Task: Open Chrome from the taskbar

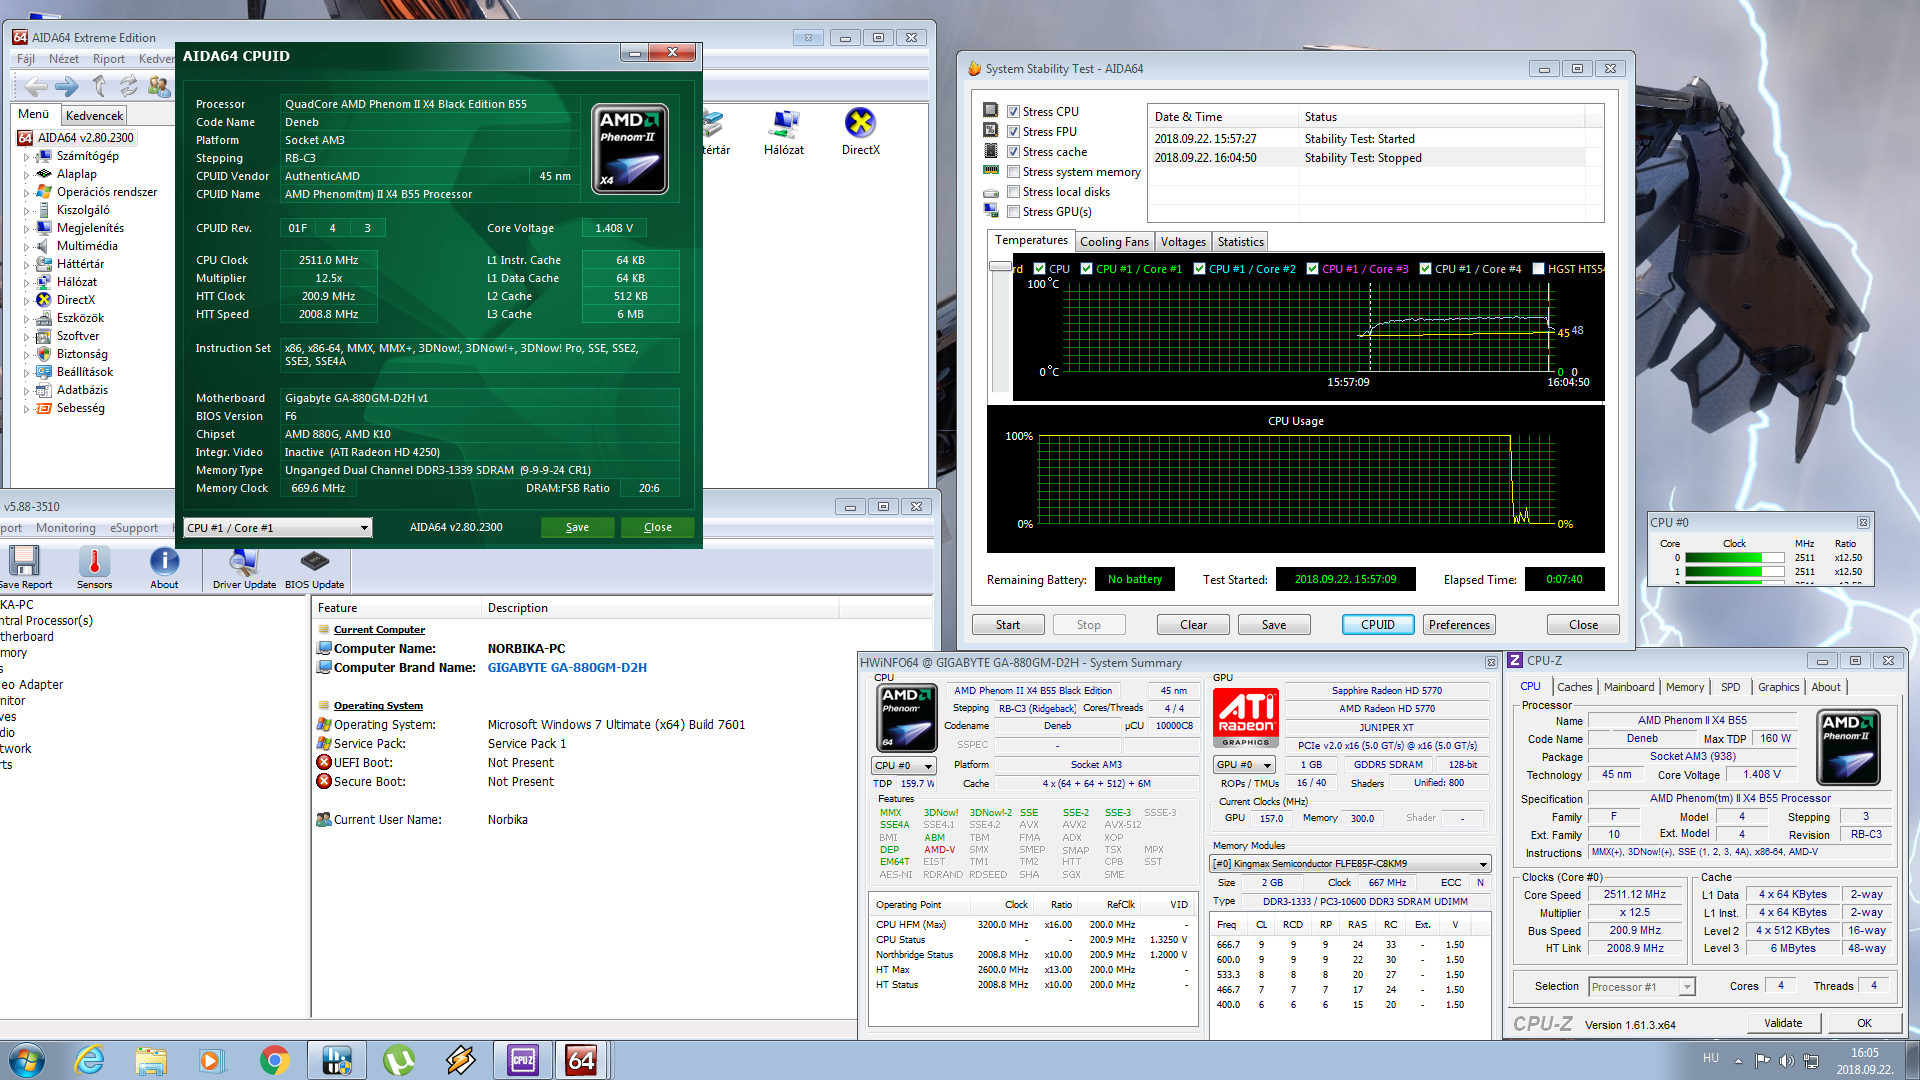Action: (274, 1060)
